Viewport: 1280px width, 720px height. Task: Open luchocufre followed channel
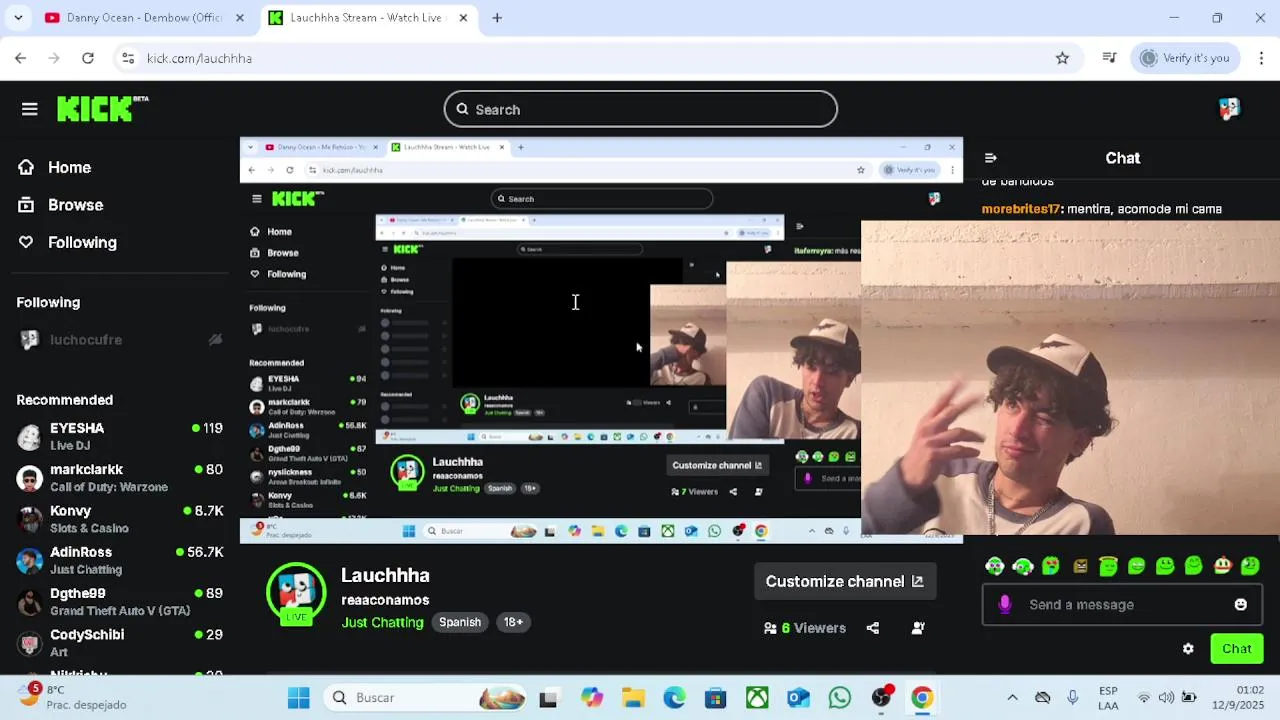point(119,340)
